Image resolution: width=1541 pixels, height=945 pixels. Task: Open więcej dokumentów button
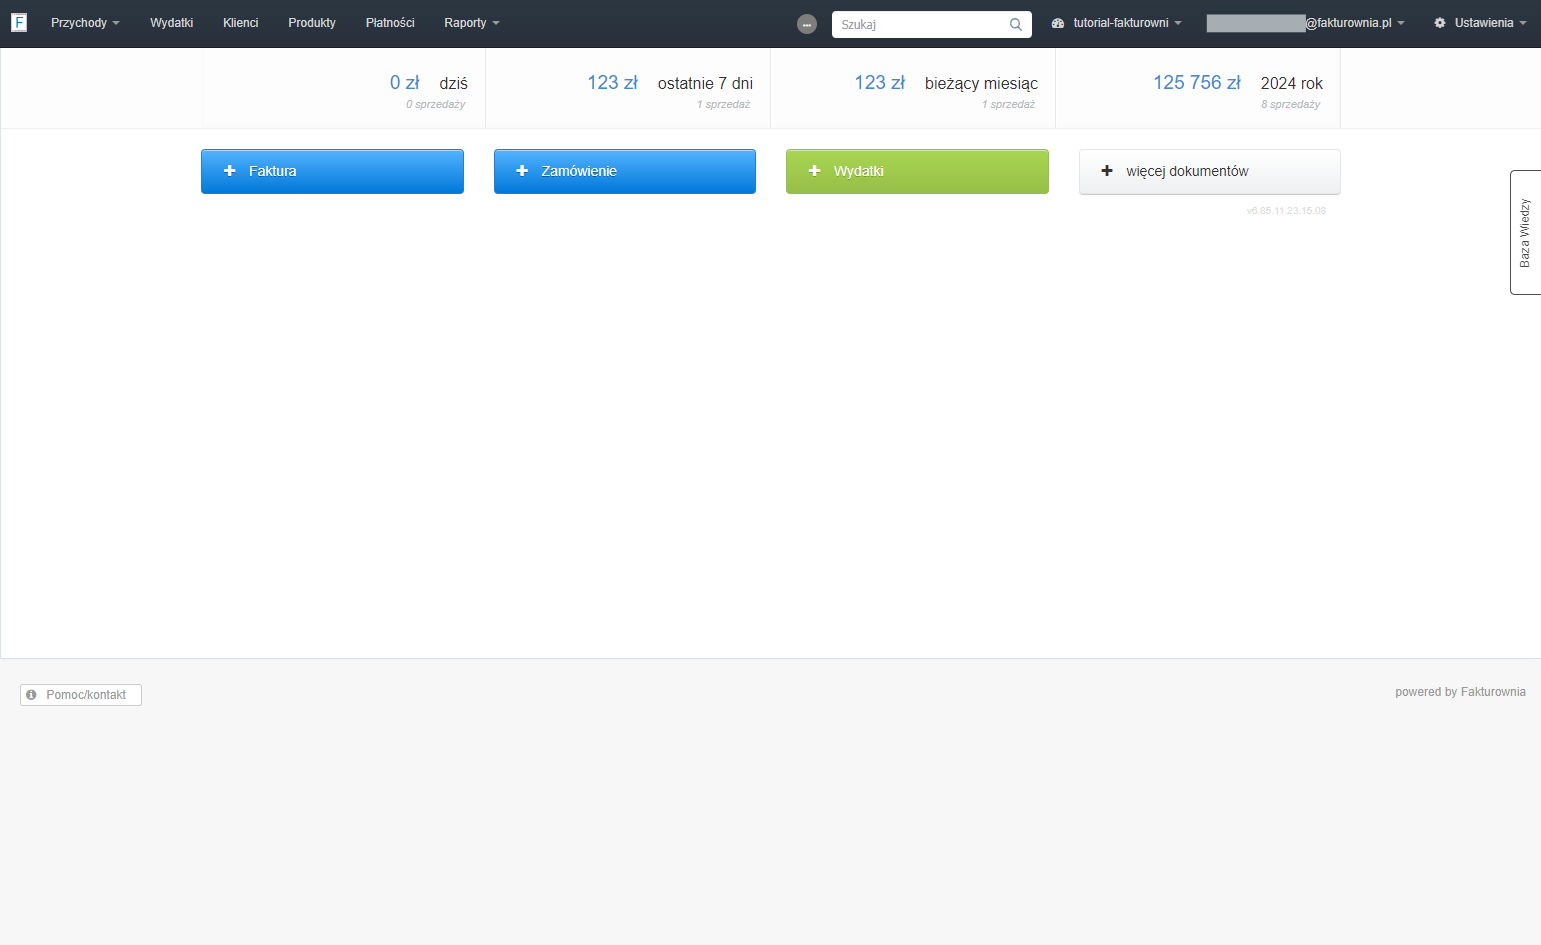tap(1210, 171)
